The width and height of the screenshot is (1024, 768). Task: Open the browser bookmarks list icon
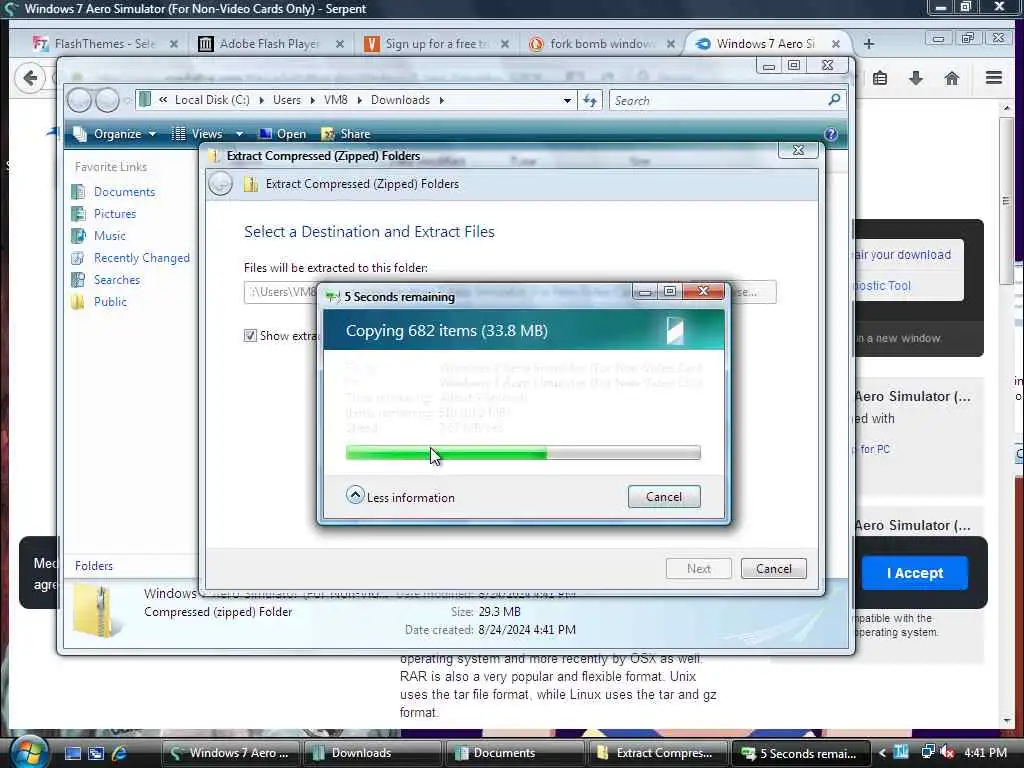880,78
